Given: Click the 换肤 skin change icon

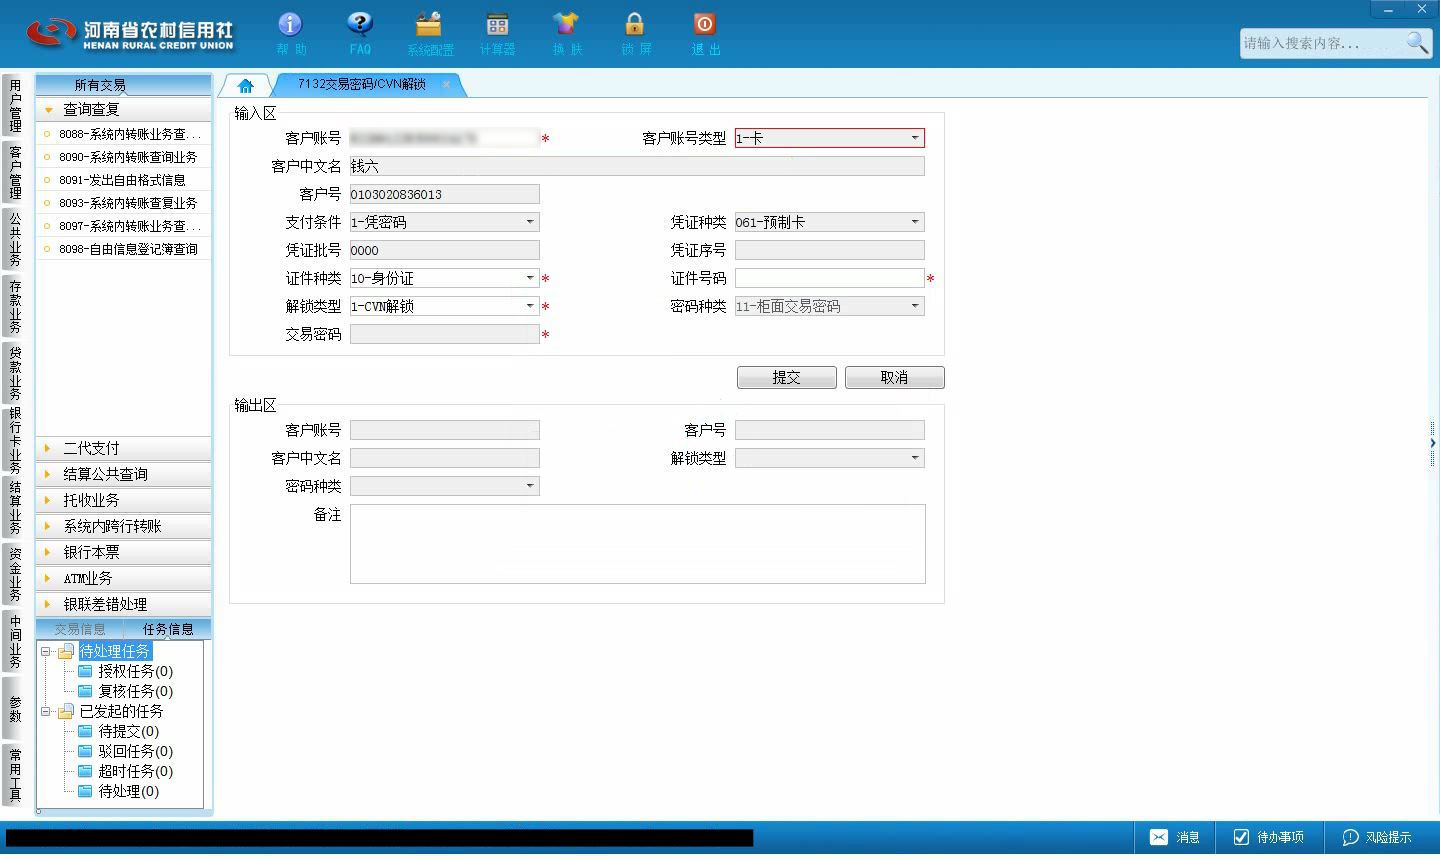Looking at the screenshot, I should tap(566, 34).
